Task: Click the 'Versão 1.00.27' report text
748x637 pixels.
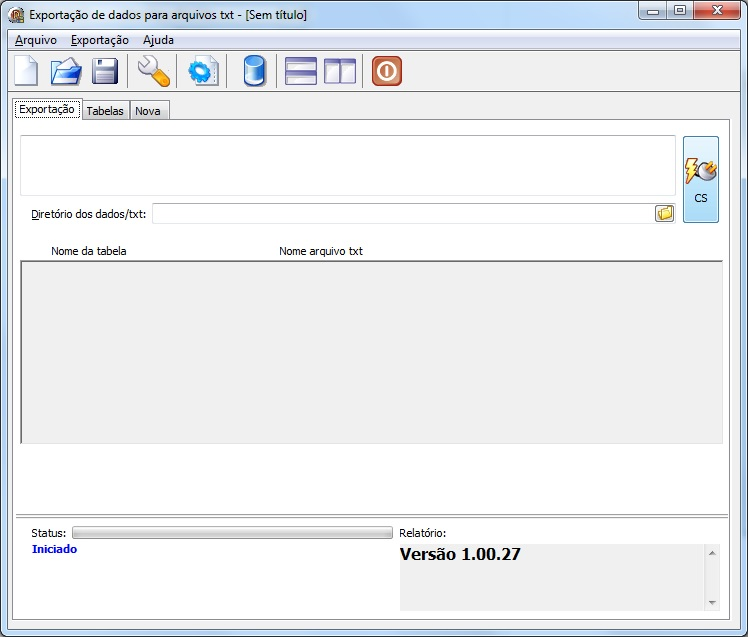Action: pos(460,554)
